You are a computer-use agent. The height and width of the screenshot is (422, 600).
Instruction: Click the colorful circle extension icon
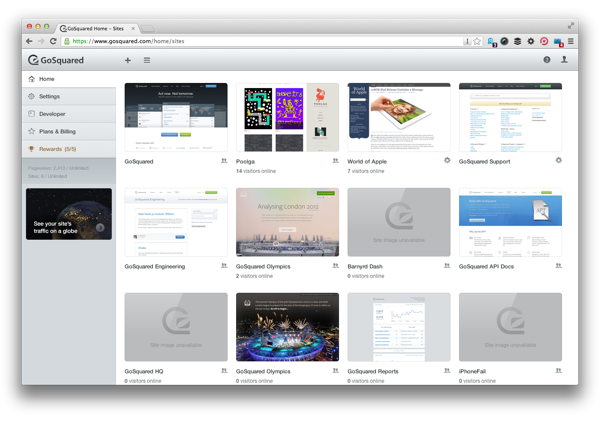(x=504, y=41)
